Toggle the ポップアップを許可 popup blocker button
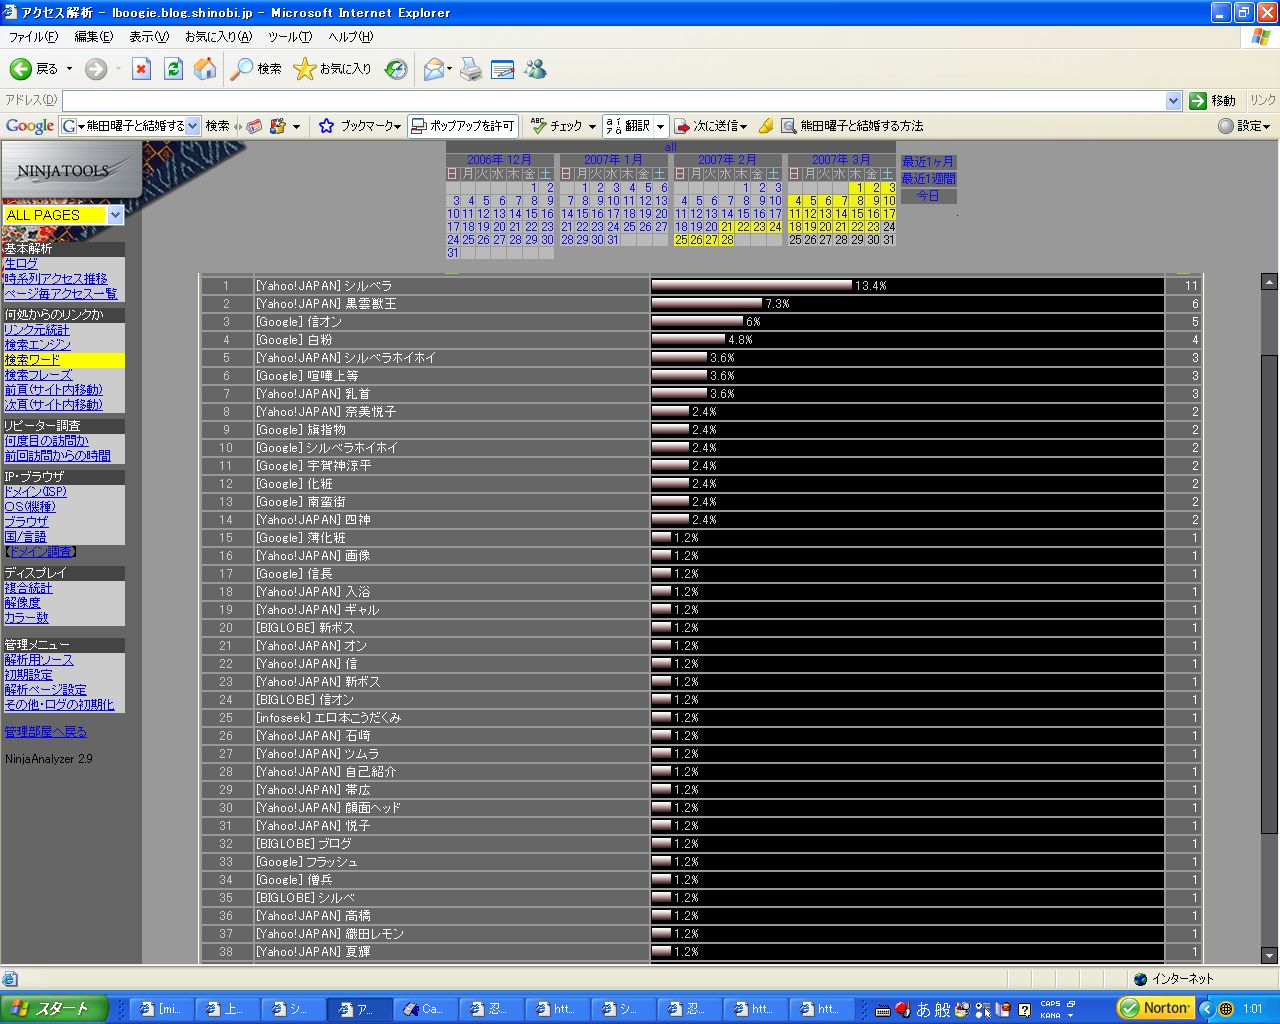1280x1024 pixels. tap(462, 126)
